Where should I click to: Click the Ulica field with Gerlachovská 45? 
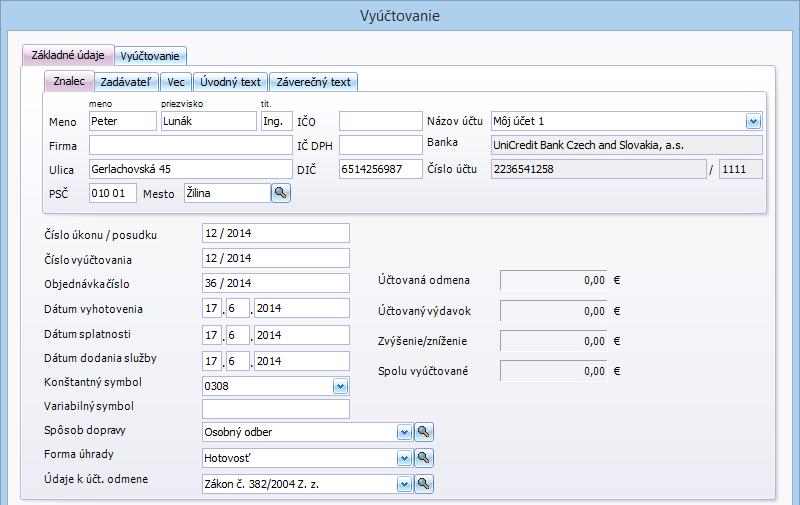tap(191, 169)
